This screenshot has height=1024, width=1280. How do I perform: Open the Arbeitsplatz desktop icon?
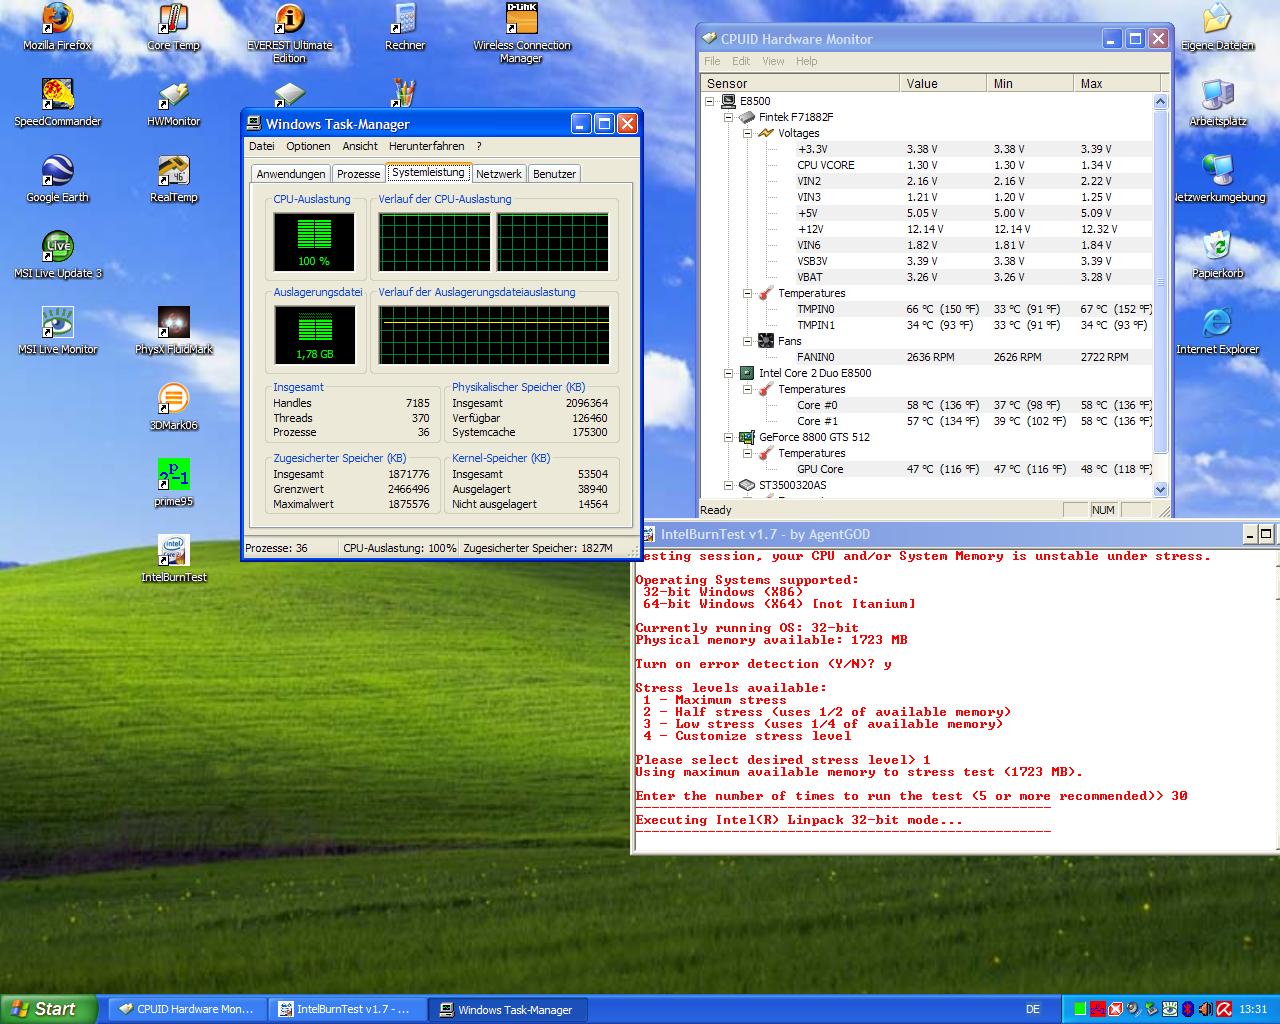tap(1217, 103)
